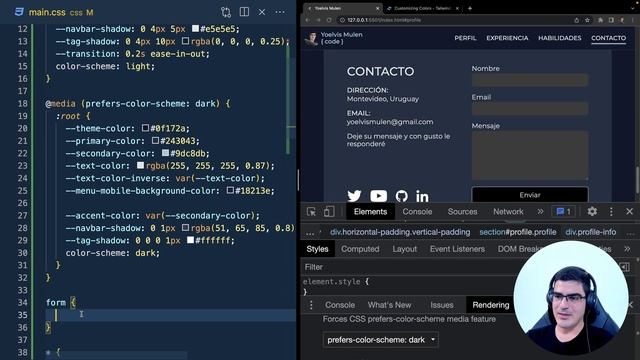The image size is (640, 360).
Task: Activate the DevTools inspect element picker
Action: pos(311,211)
